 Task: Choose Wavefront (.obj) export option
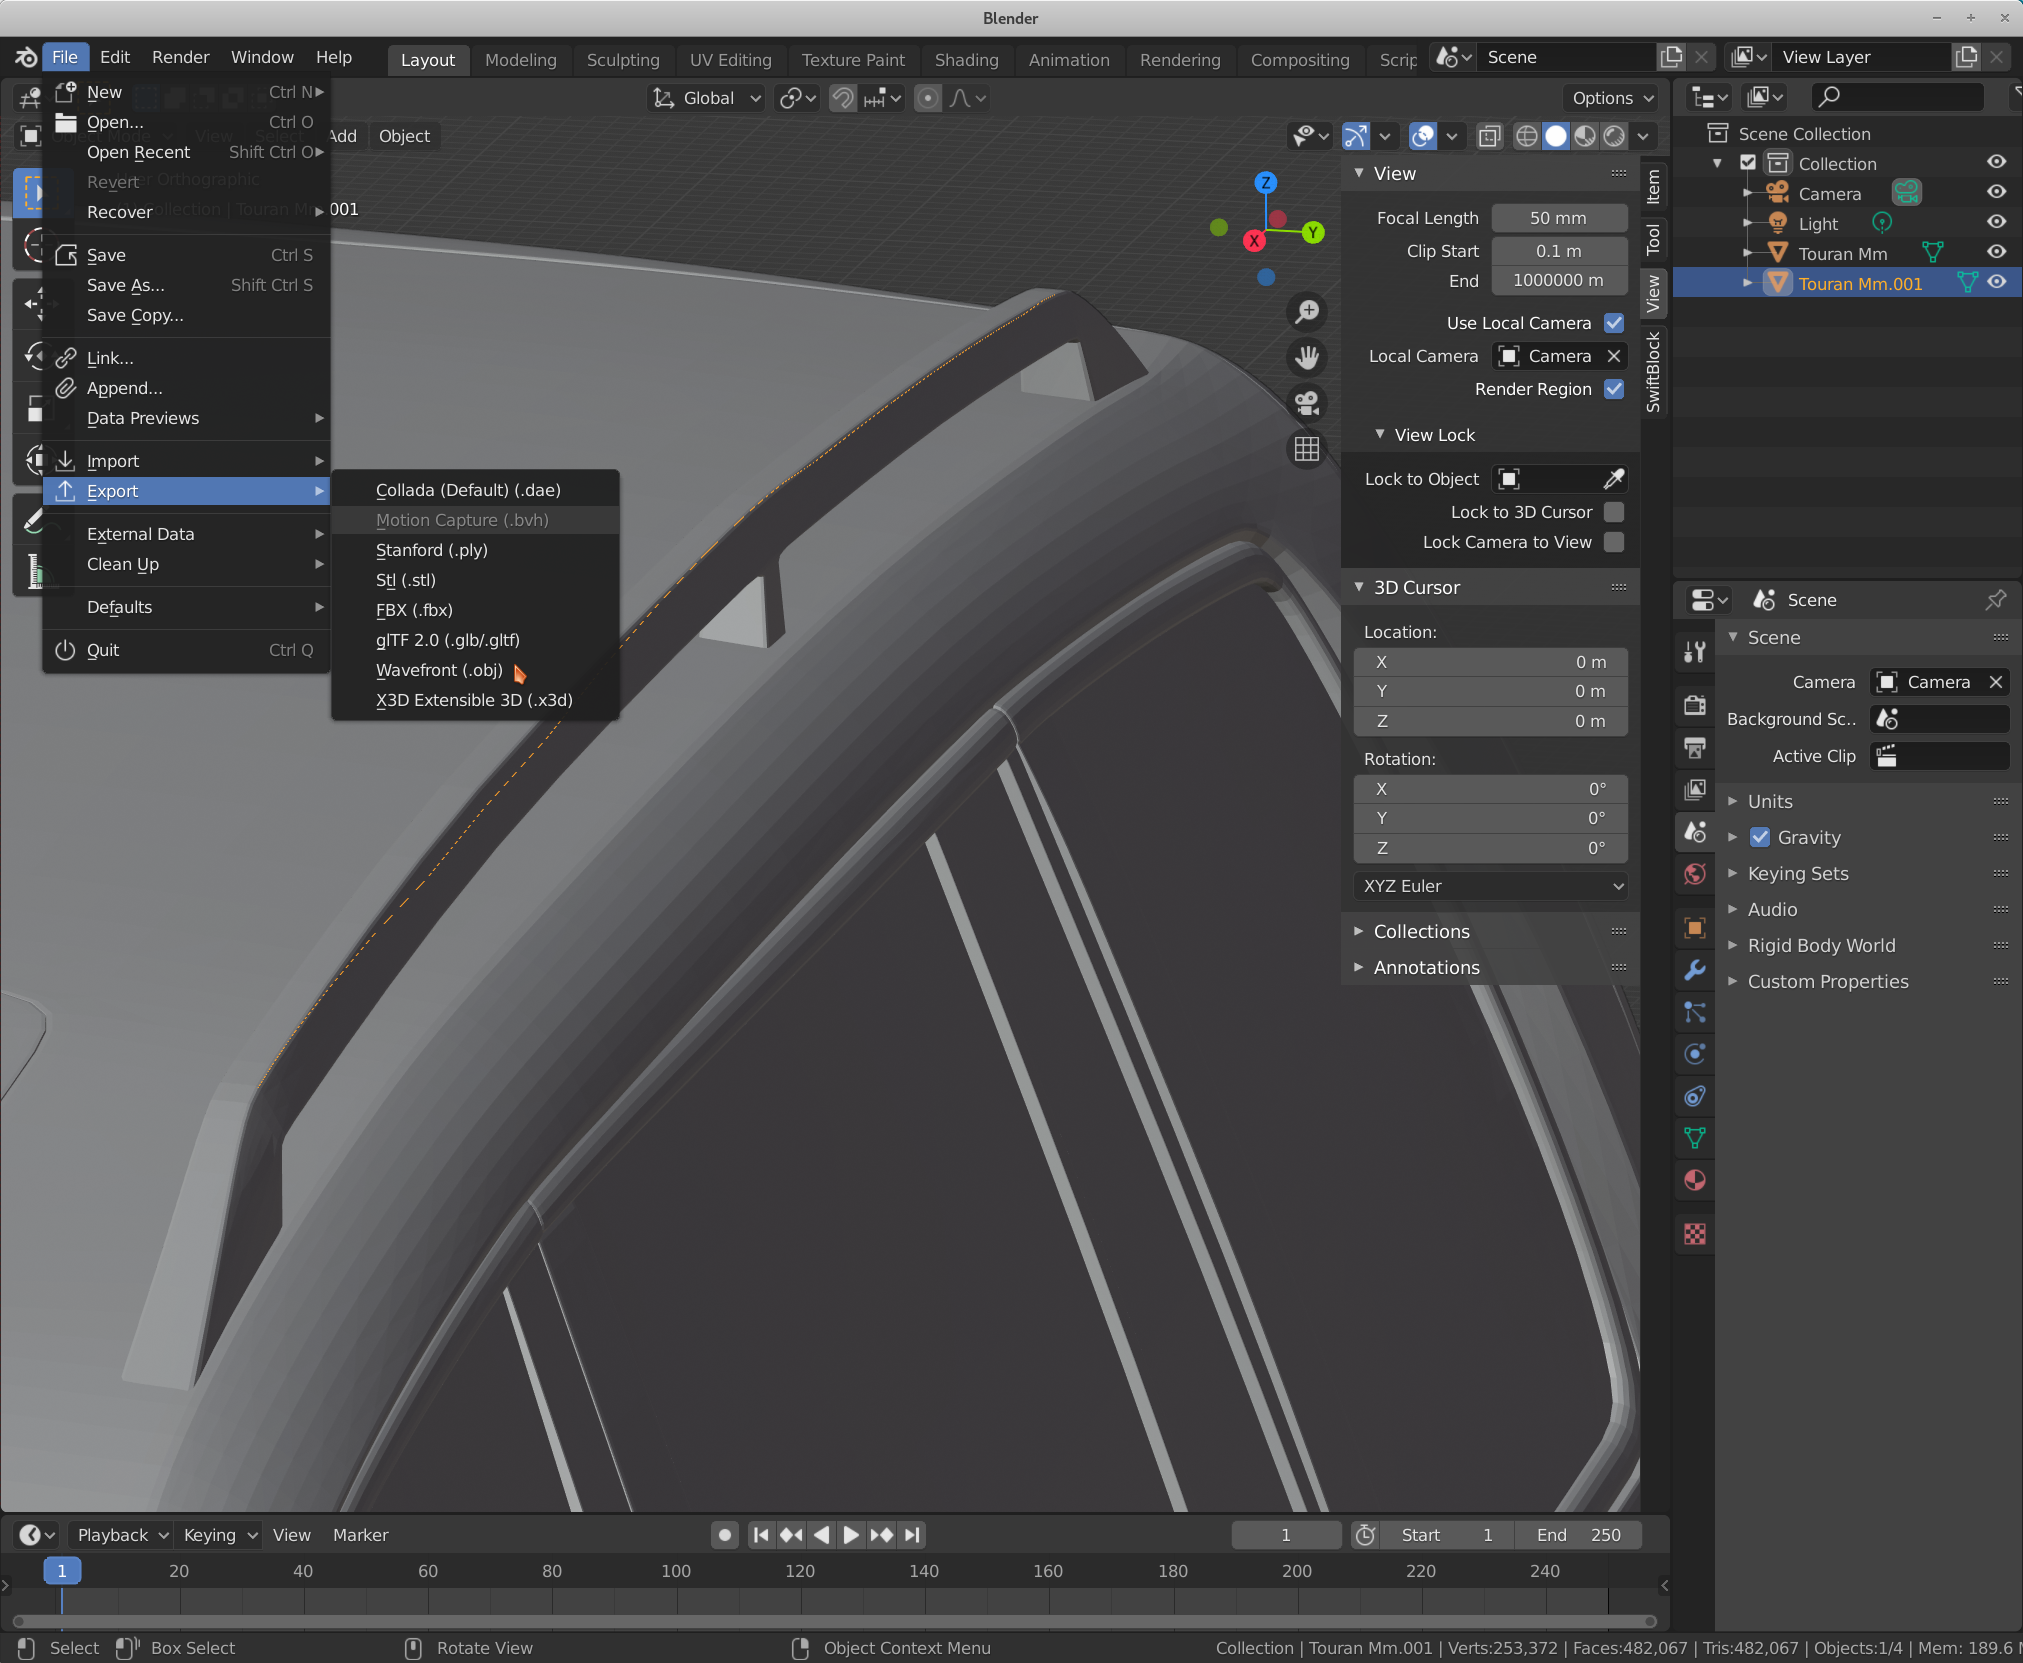[439, 670]
